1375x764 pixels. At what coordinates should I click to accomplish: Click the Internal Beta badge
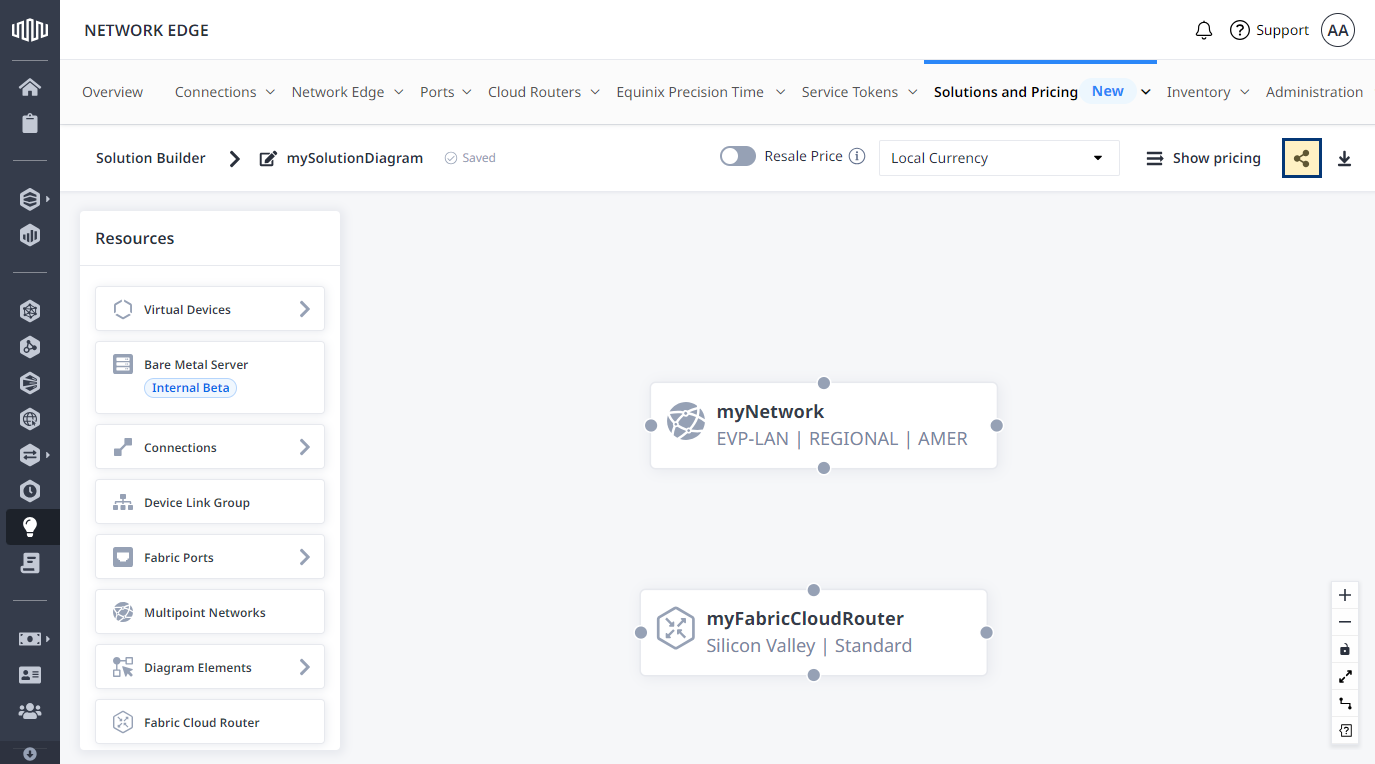pos(191,388)
